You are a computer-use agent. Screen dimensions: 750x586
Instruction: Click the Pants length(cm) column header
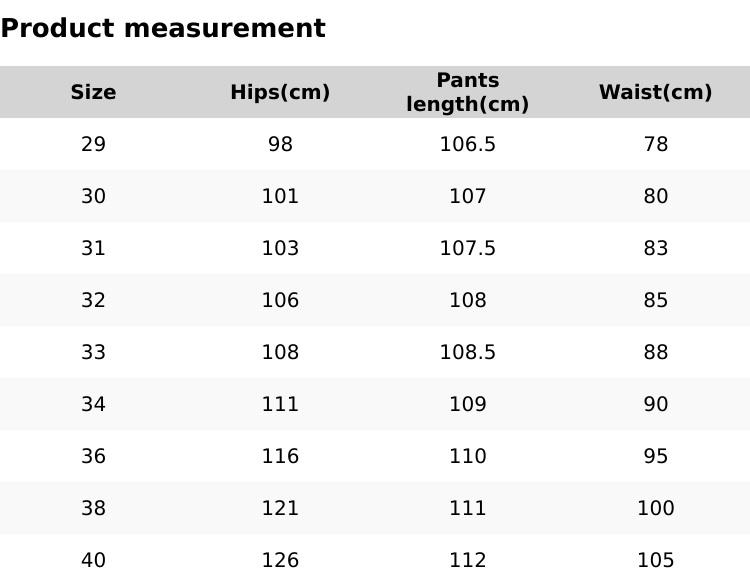point(467,92)
